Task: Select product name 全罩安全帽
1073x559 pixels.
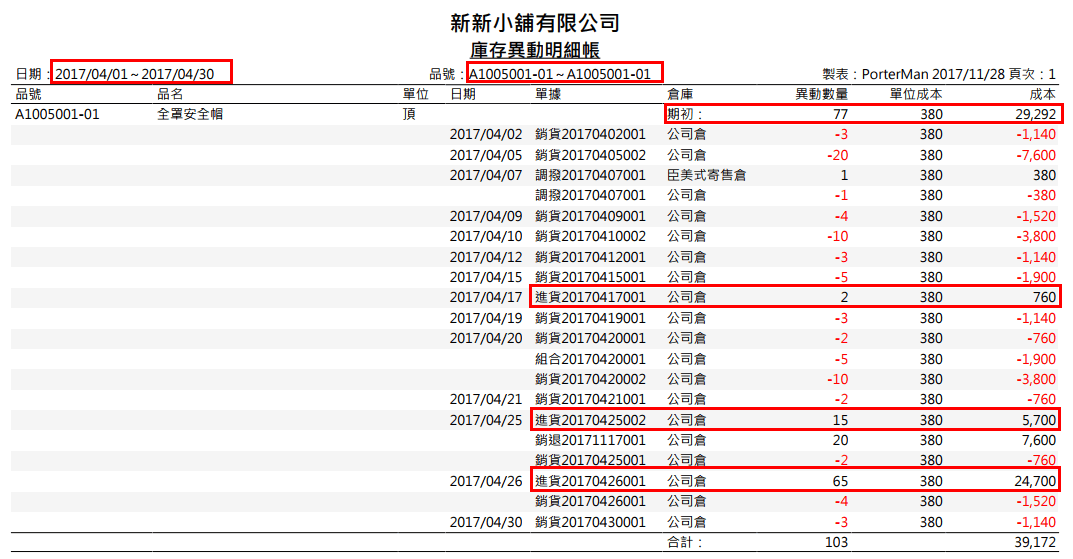Action: coord(190,114)
